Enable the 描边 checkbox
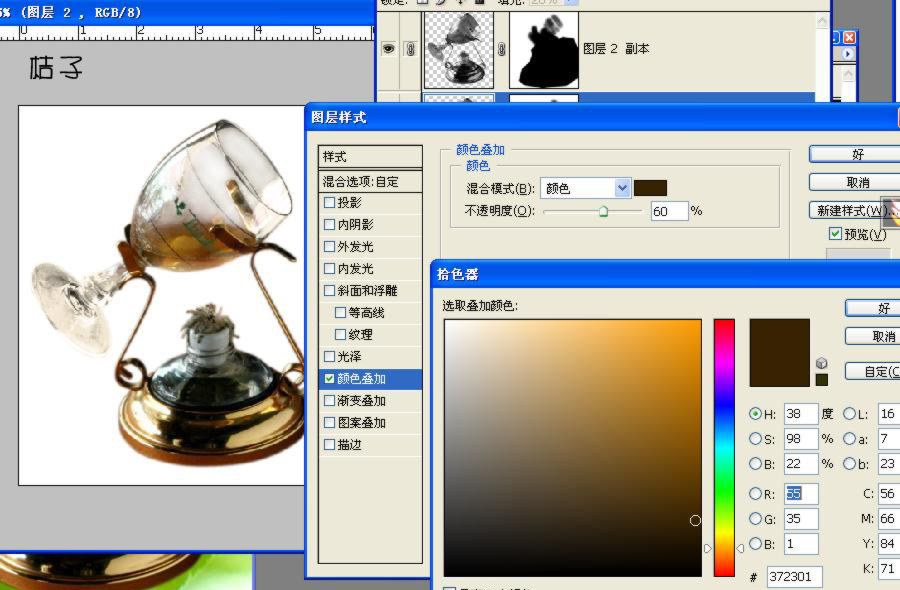Viewport: 900px width, 590px height. (329, 445)
